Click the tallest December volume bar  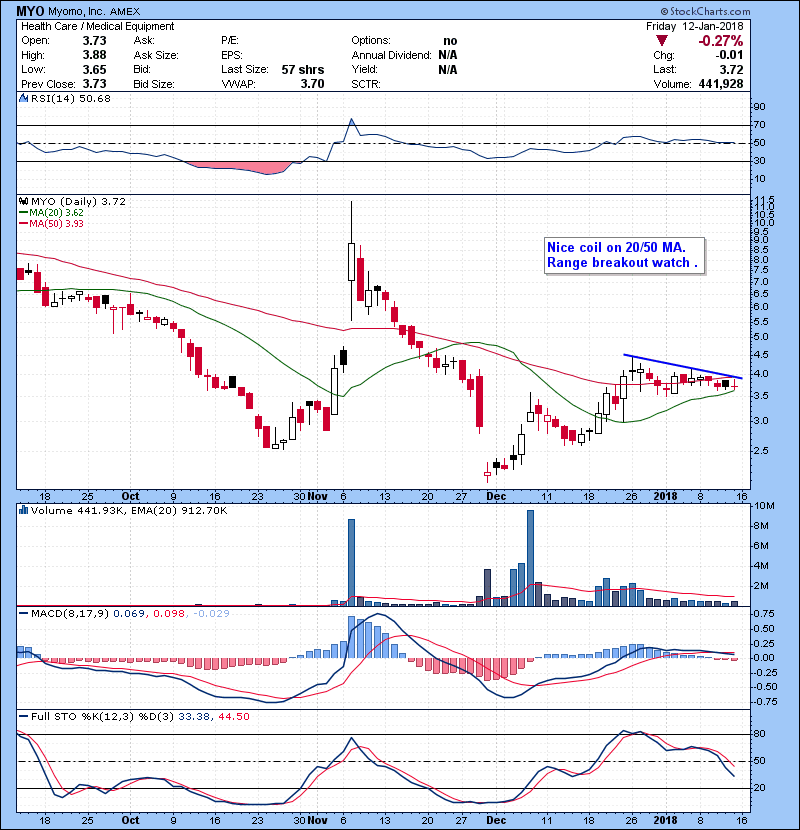pos(531,558)
